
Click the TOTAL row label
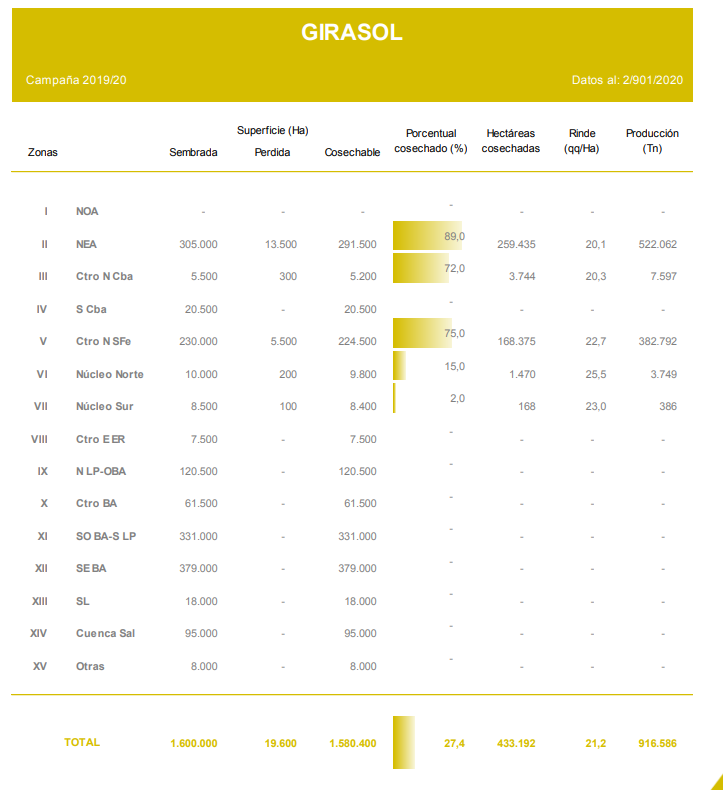point(82,742)
